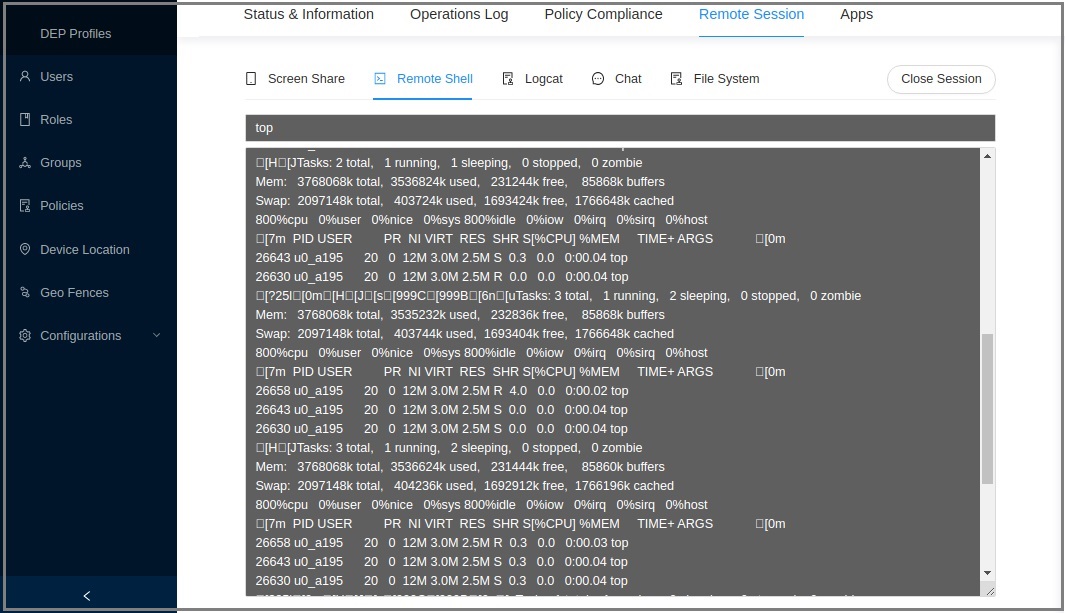
Task: Switch to the Operations Log tab
Action: pos(459,15)
